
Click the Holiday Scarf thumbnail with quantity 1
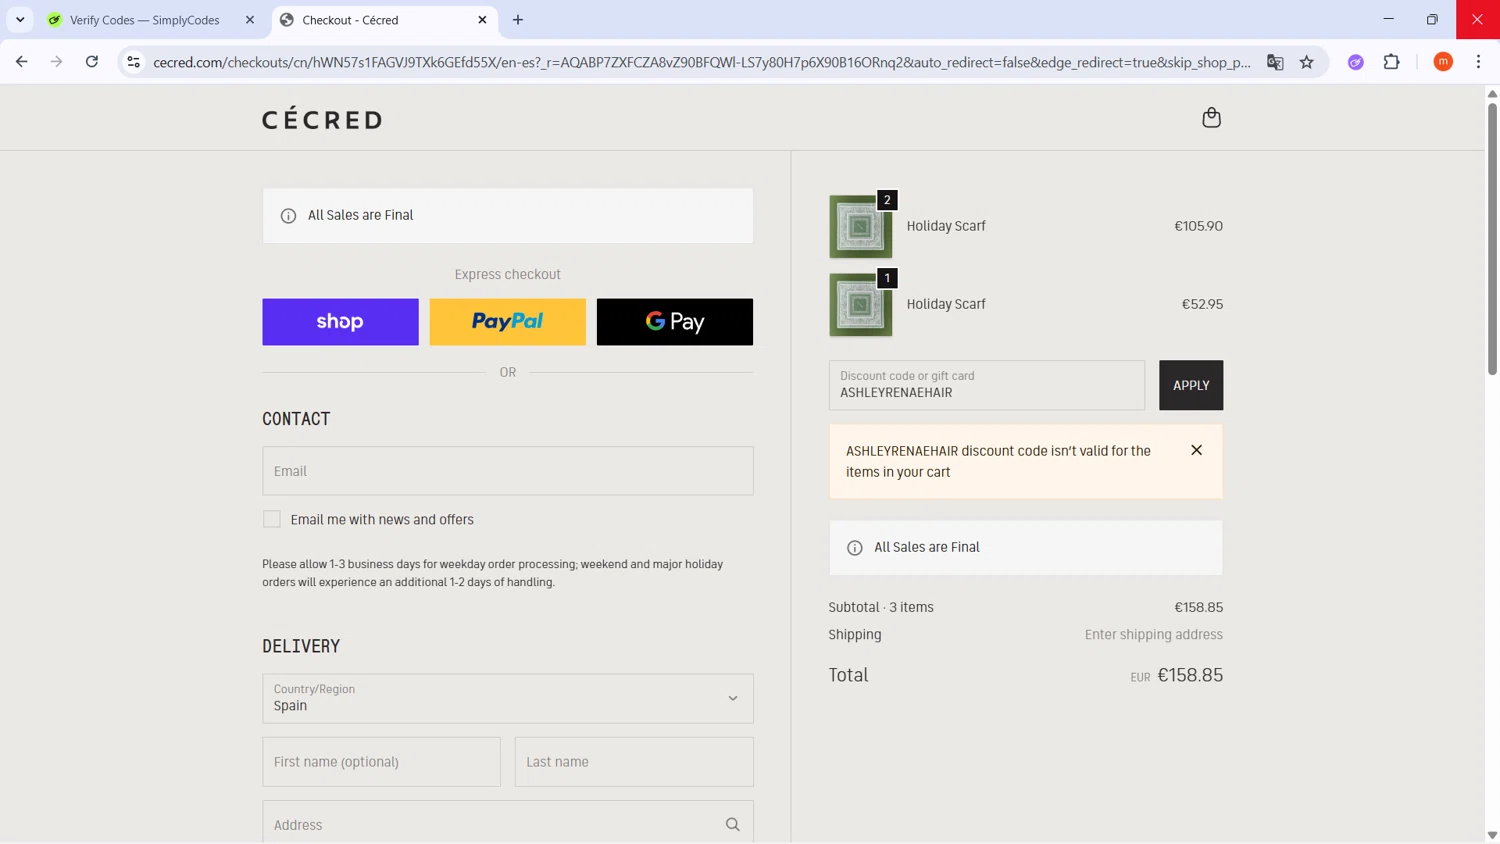[860, 305]
